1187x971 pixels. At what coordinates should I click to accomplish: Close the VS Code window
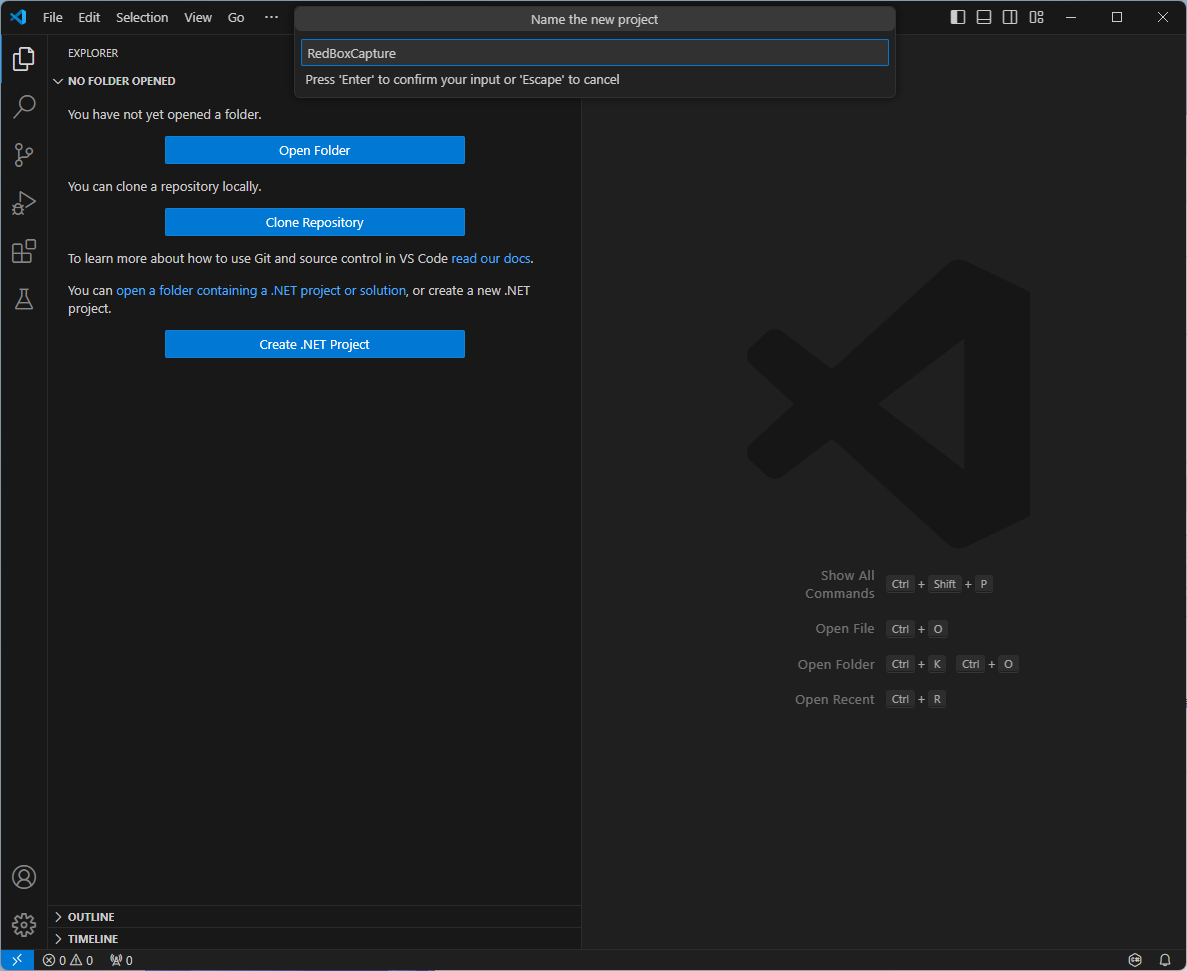[1163, 17]
